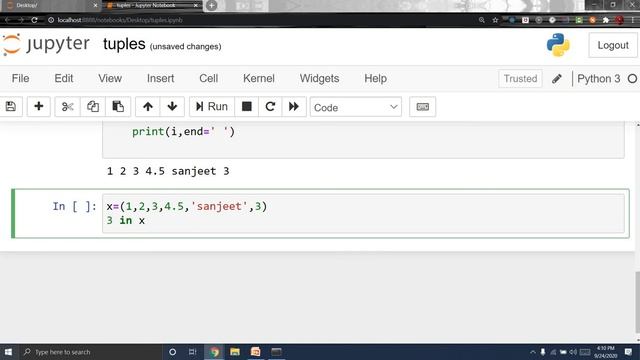Click the kernel idle circle indicator
Screen dimensions: 640x360
[632, 79]
